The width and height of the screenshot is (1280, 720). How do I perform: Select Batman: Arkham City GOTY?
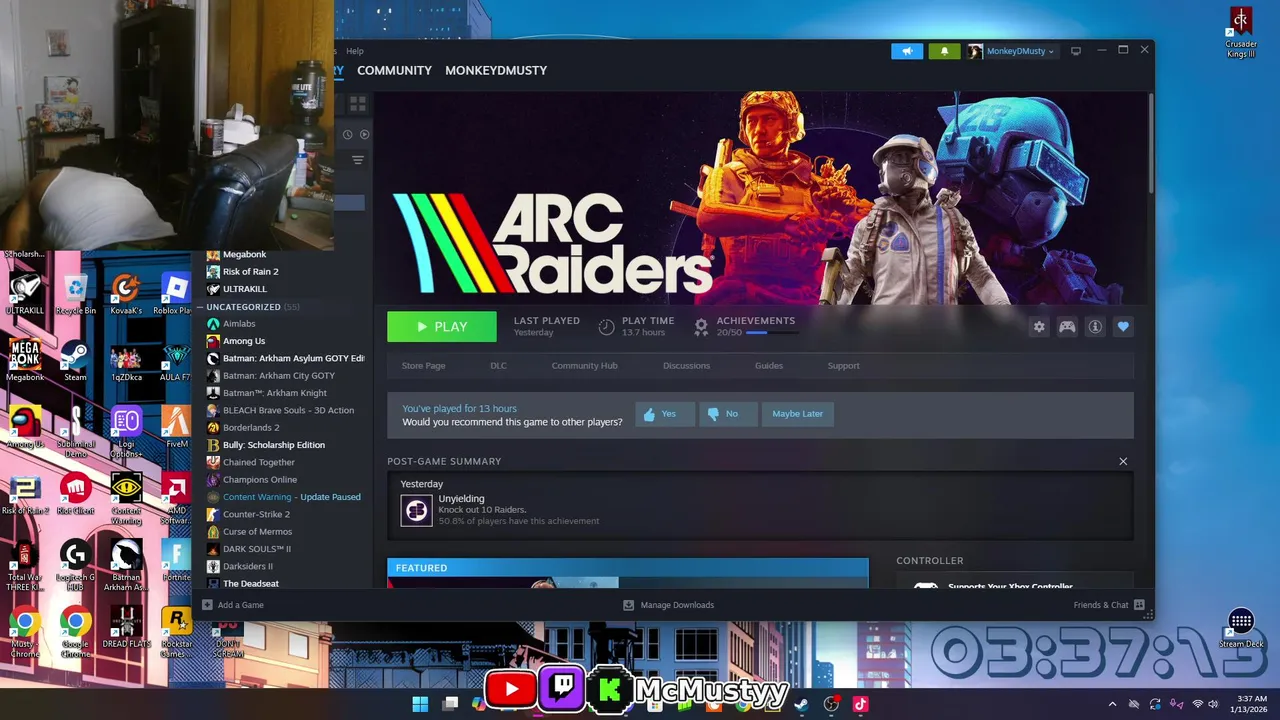278,376
